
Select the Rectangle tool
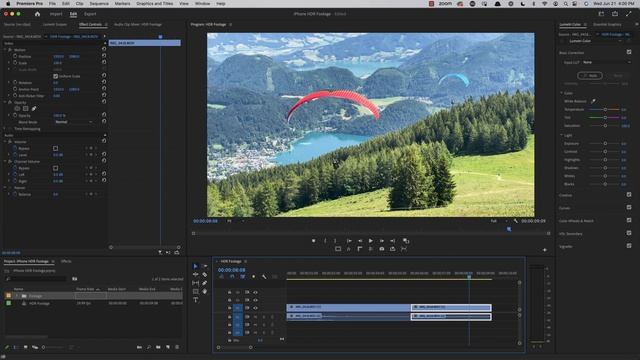(196, 292)
